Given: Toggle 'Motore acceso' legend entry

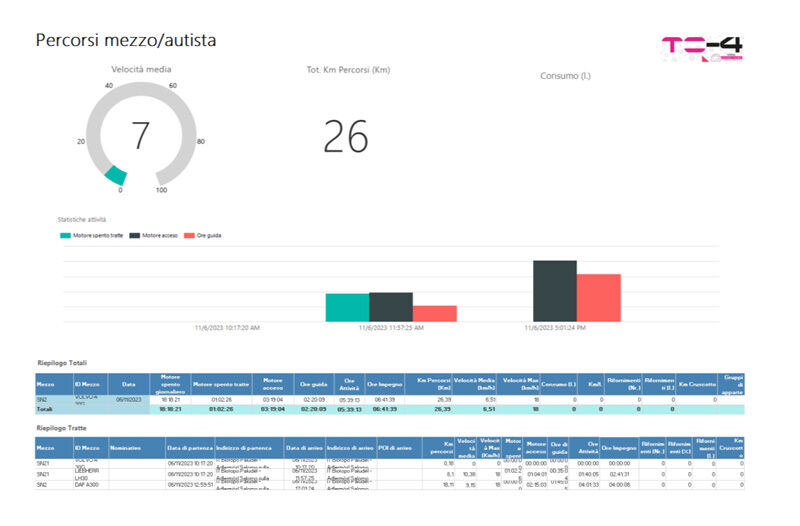Looking at the screenshot, I should pyautogui.click(x=156, y=234).
